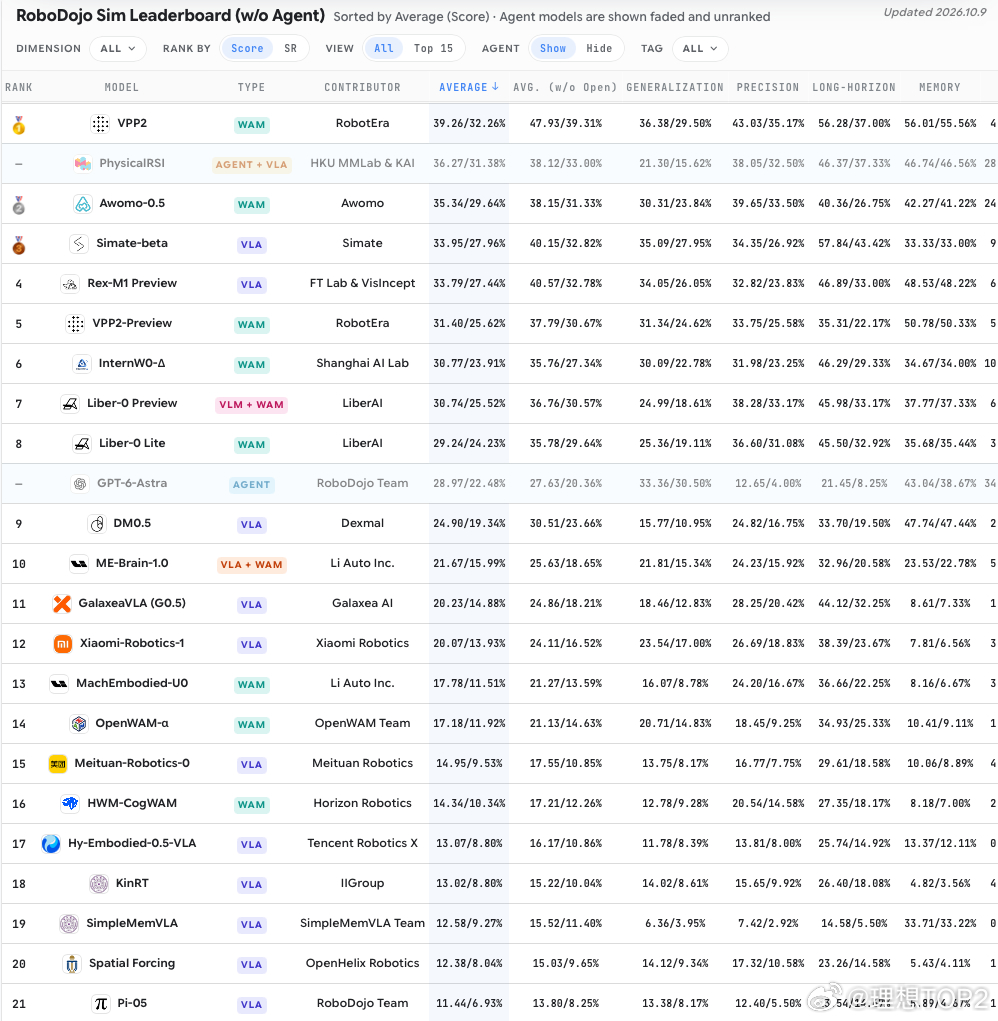
Task: Click the Long-Horizon column header
Action: 854,87
